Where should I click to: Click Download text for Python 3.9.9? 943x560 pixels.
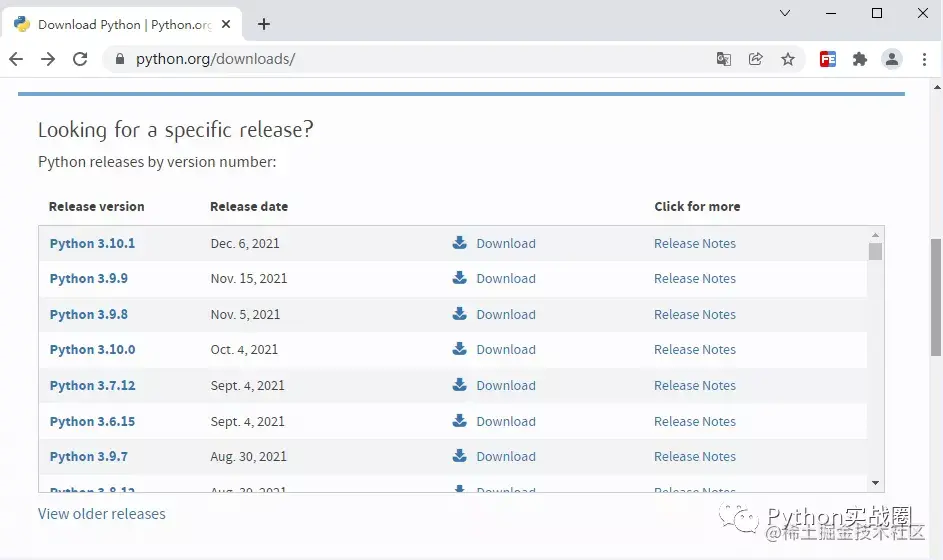506,278
